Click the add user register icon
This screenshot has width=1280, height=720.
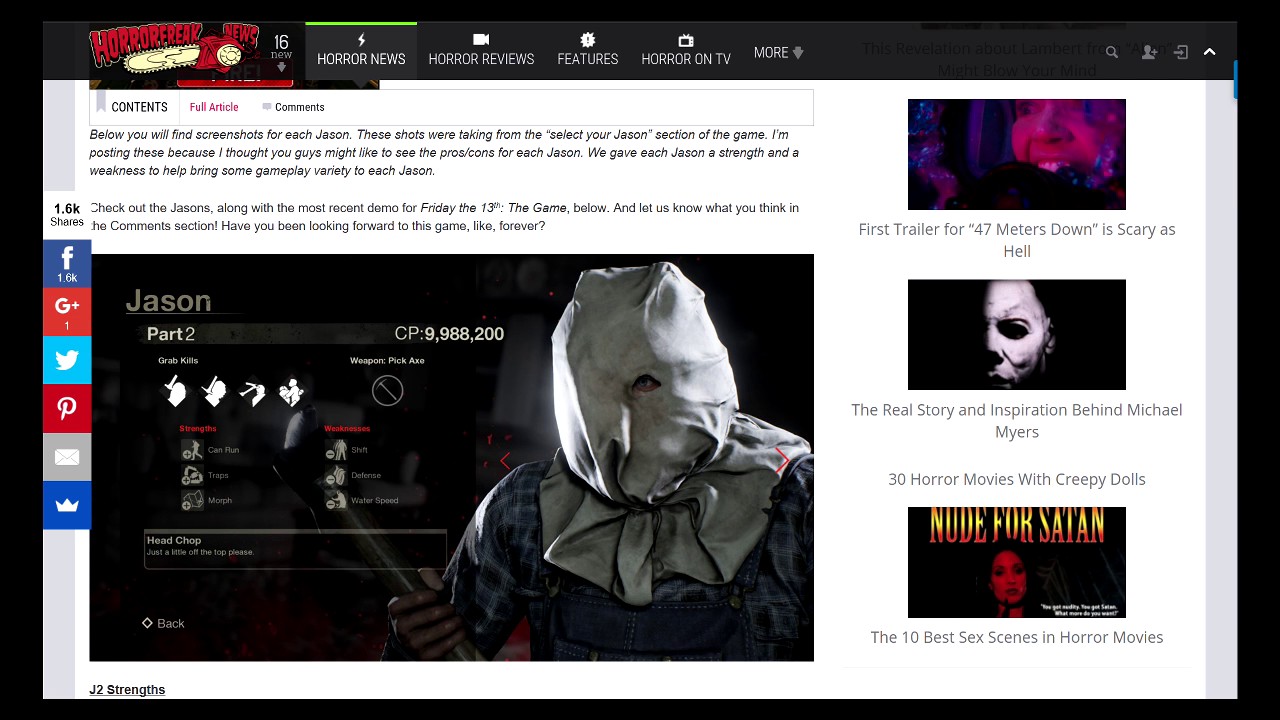click(x=1149, y=52)
